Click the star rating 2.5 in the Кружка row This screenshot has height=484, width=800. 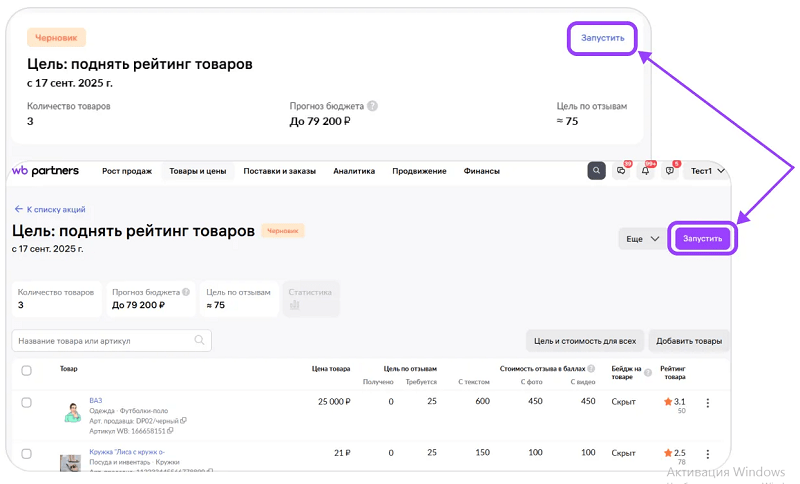point(675,453)
